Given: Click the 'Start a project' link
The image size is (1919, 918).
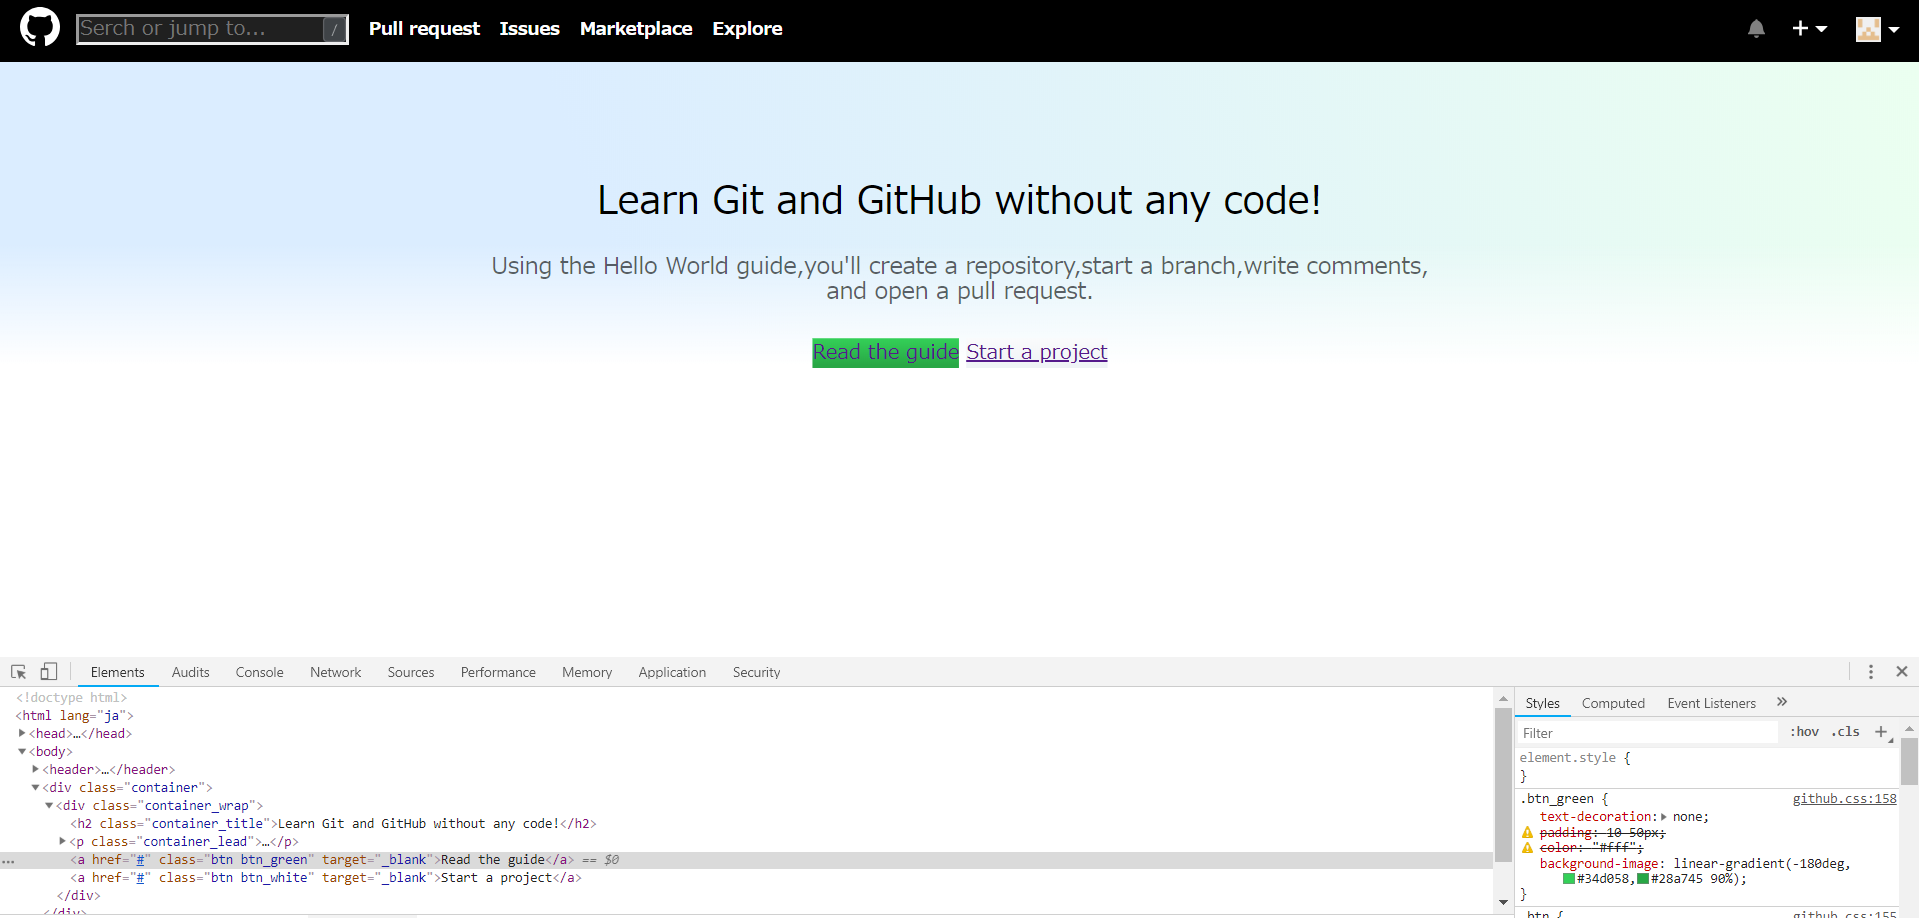Looking at the screenshot, I should click(x=1036, y=352).
